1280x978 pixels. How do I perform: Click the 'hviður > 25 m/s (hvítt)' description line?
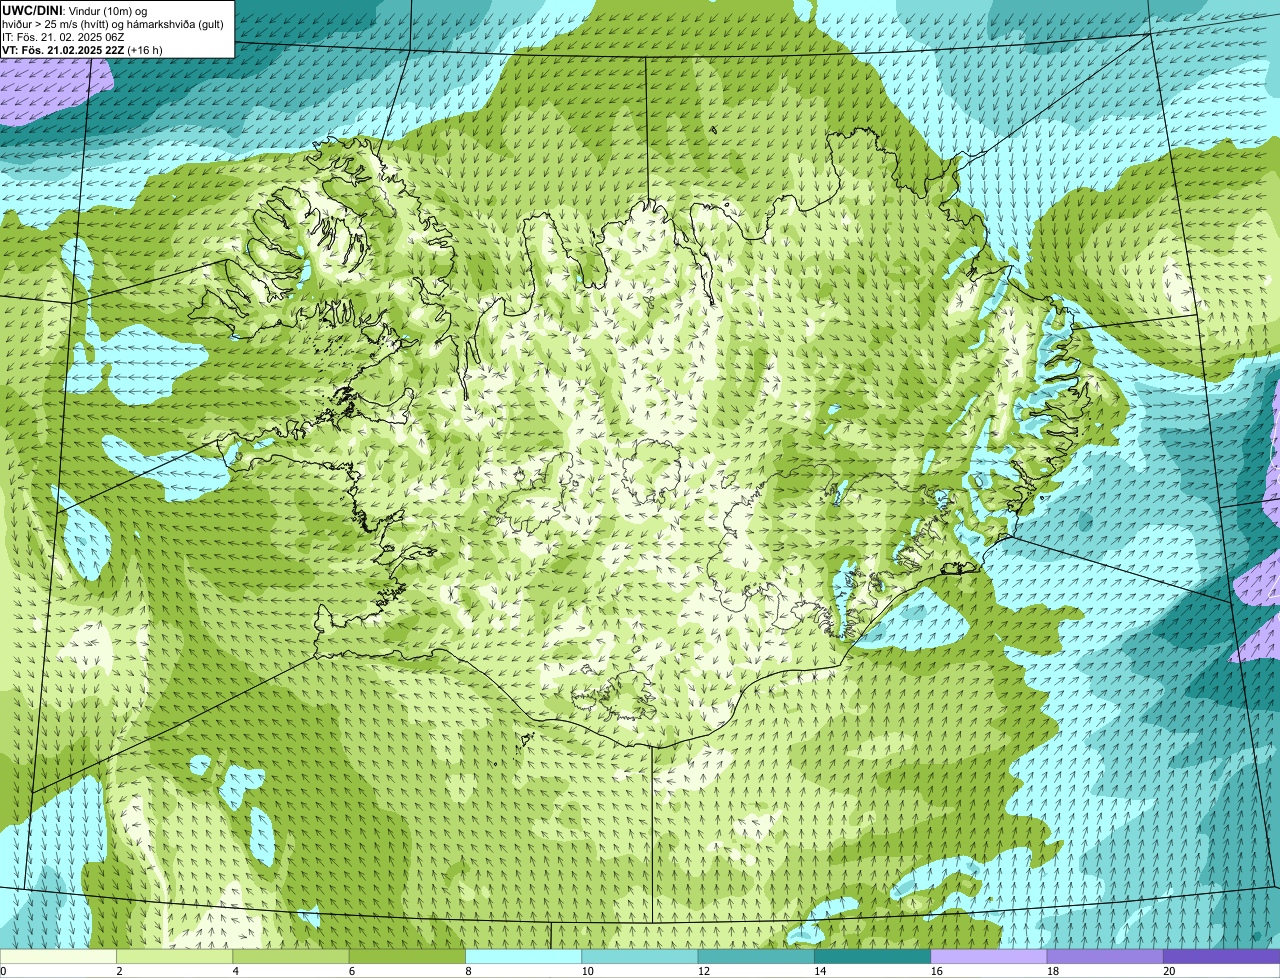pyautogui.click(x=113, y=23)
